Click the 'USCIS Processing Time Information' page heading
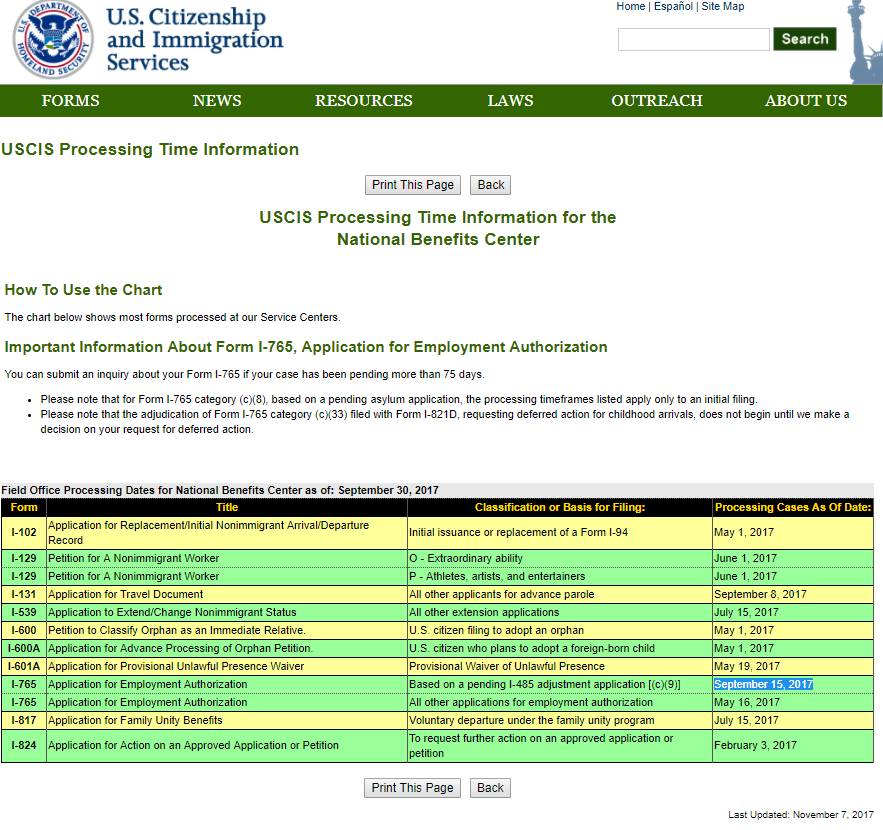This screenshot has height=830, width=883. pos(150,150)
